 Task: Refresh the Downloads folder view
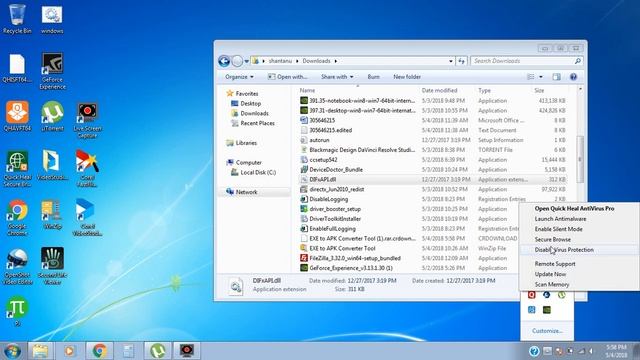coord(461,61)
